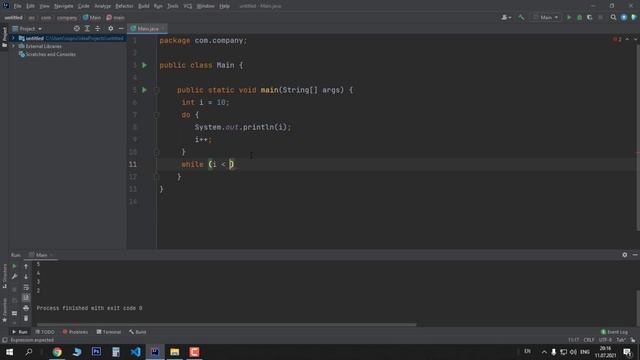Toggle fold marker at do block line
This screenshot has width=640, height=360.
coord(156,115)
